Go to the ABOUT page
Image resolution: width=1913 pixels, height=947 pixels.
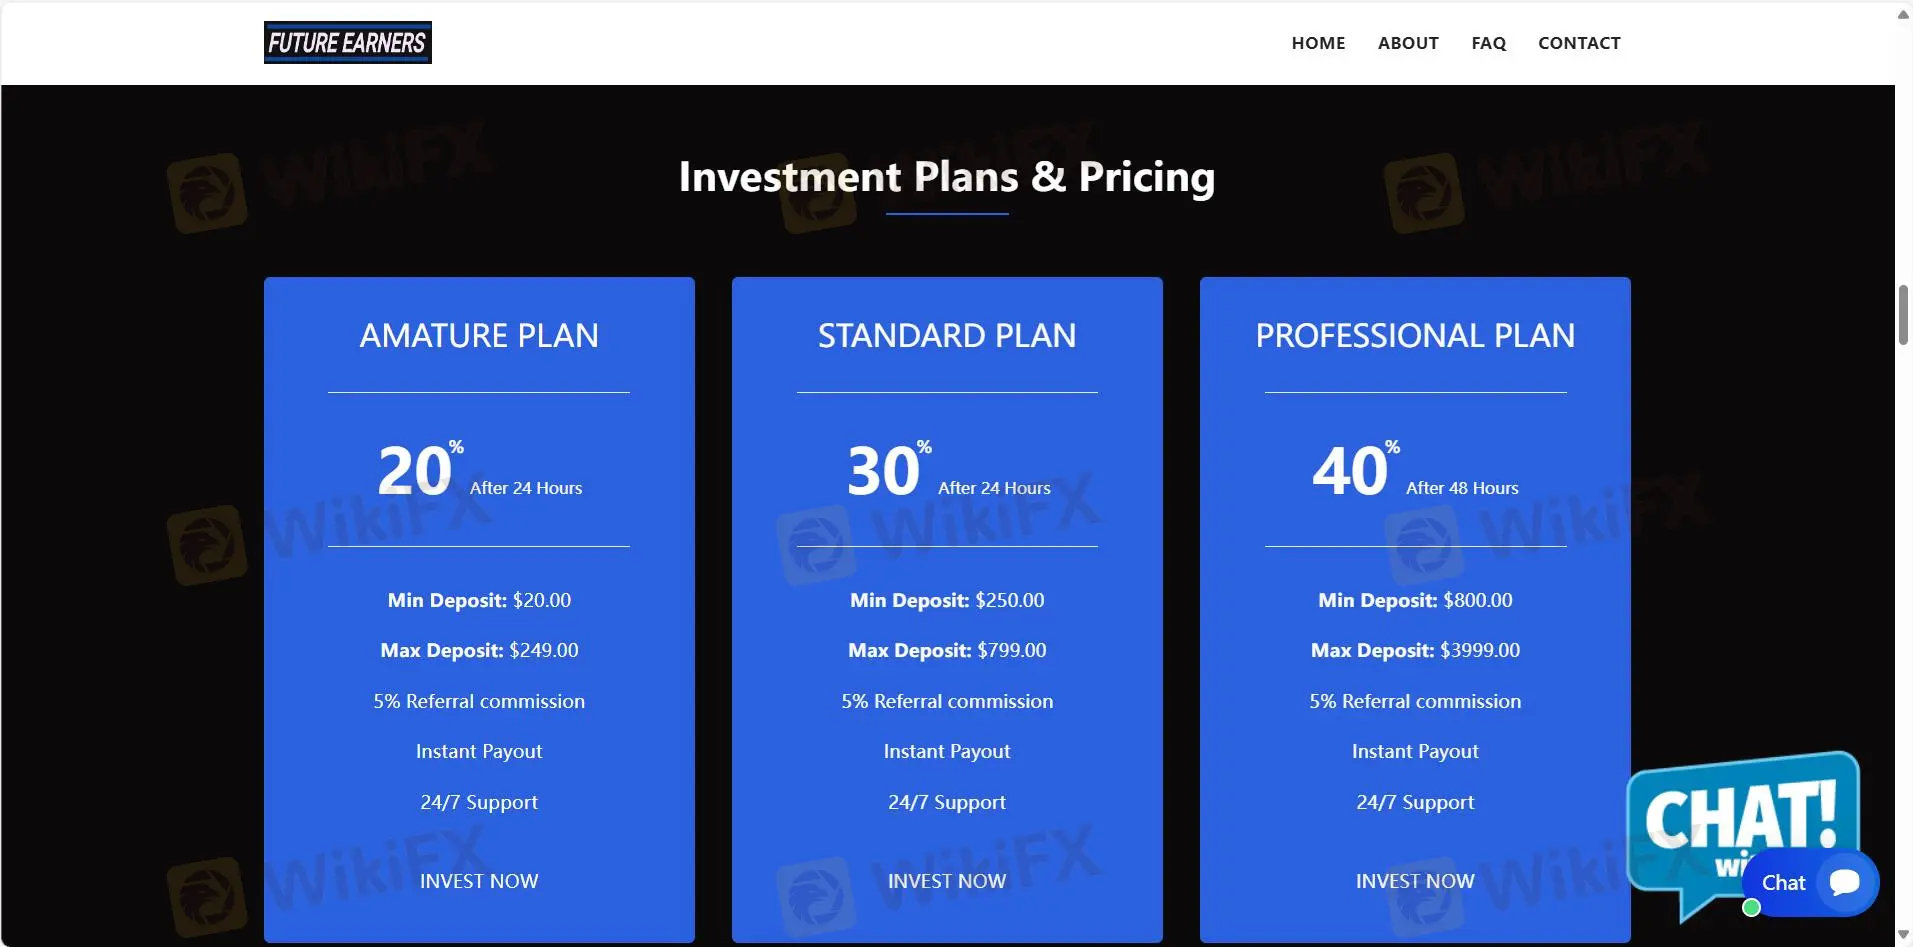tap(1408, 43)
